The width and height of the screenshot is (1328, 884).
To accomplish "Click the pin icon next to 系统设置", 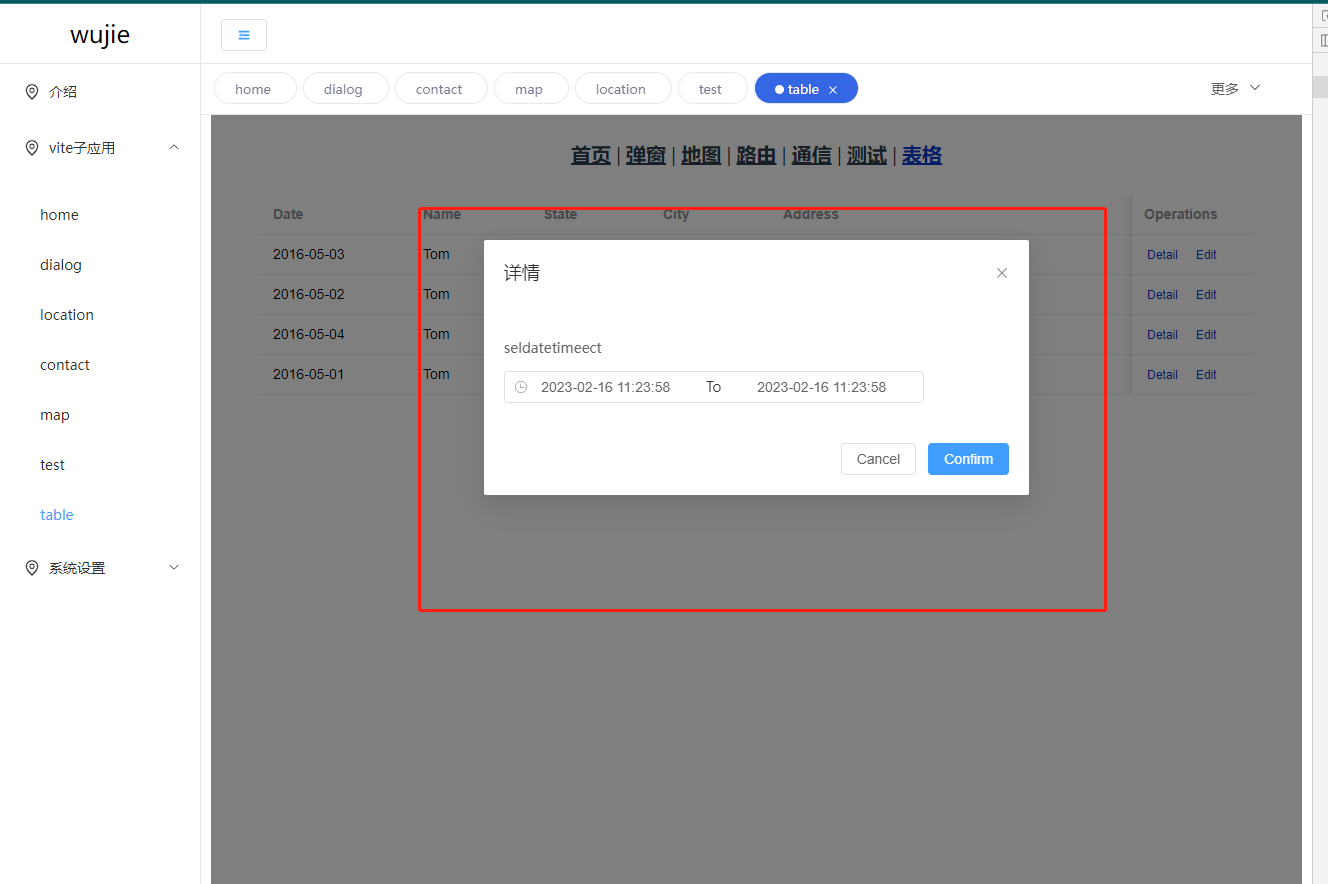I will click(x=31, y=567).
